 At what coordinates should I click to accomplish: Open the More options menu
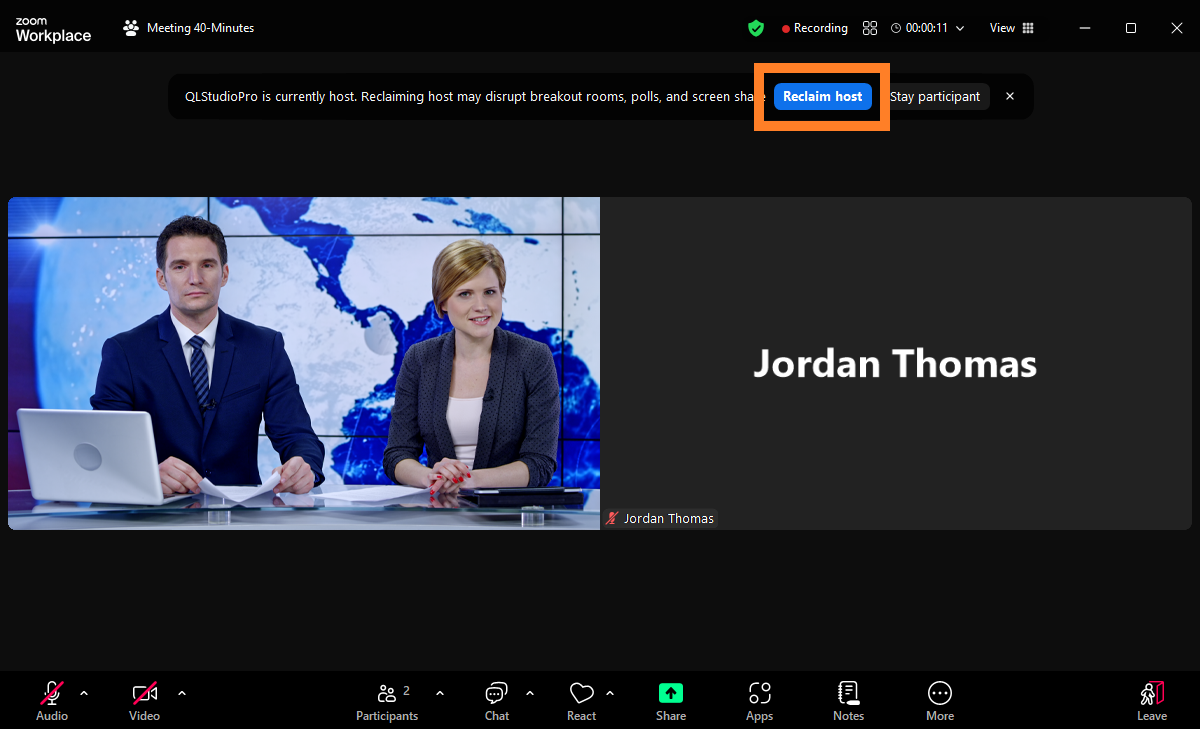click(940, 700)
